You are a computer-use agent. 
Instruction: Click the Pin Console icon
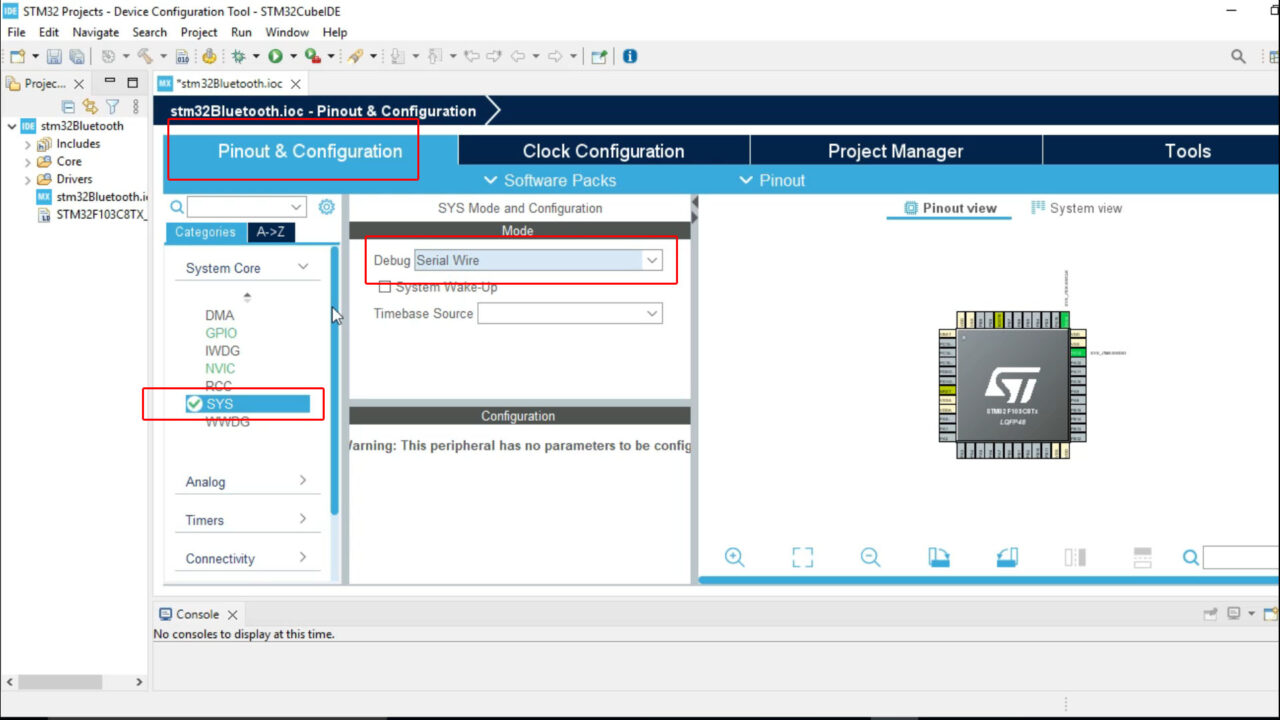click(x=1211, y=614)
